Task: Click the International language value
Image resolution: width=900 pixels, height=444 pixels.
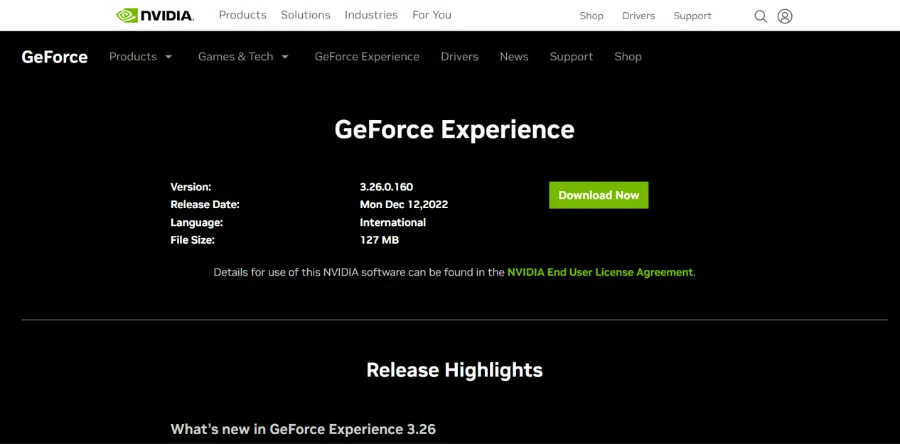Action: click(393, 223)
